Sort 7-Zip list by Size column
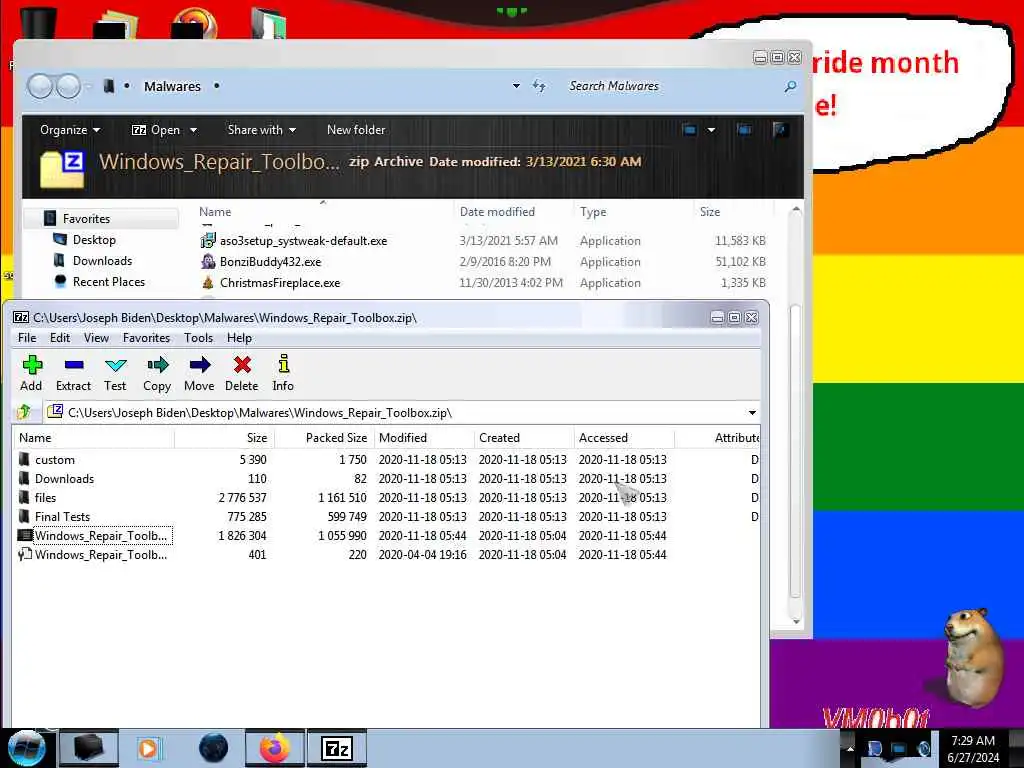Screen dimensions: 1024x768 [225, 438]
